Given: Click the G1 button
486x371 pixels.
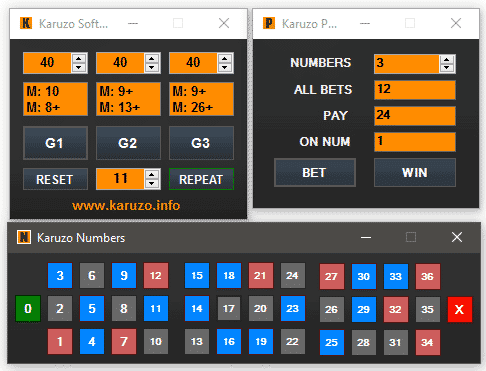Looking at the screenshot, I should [55, 143].
